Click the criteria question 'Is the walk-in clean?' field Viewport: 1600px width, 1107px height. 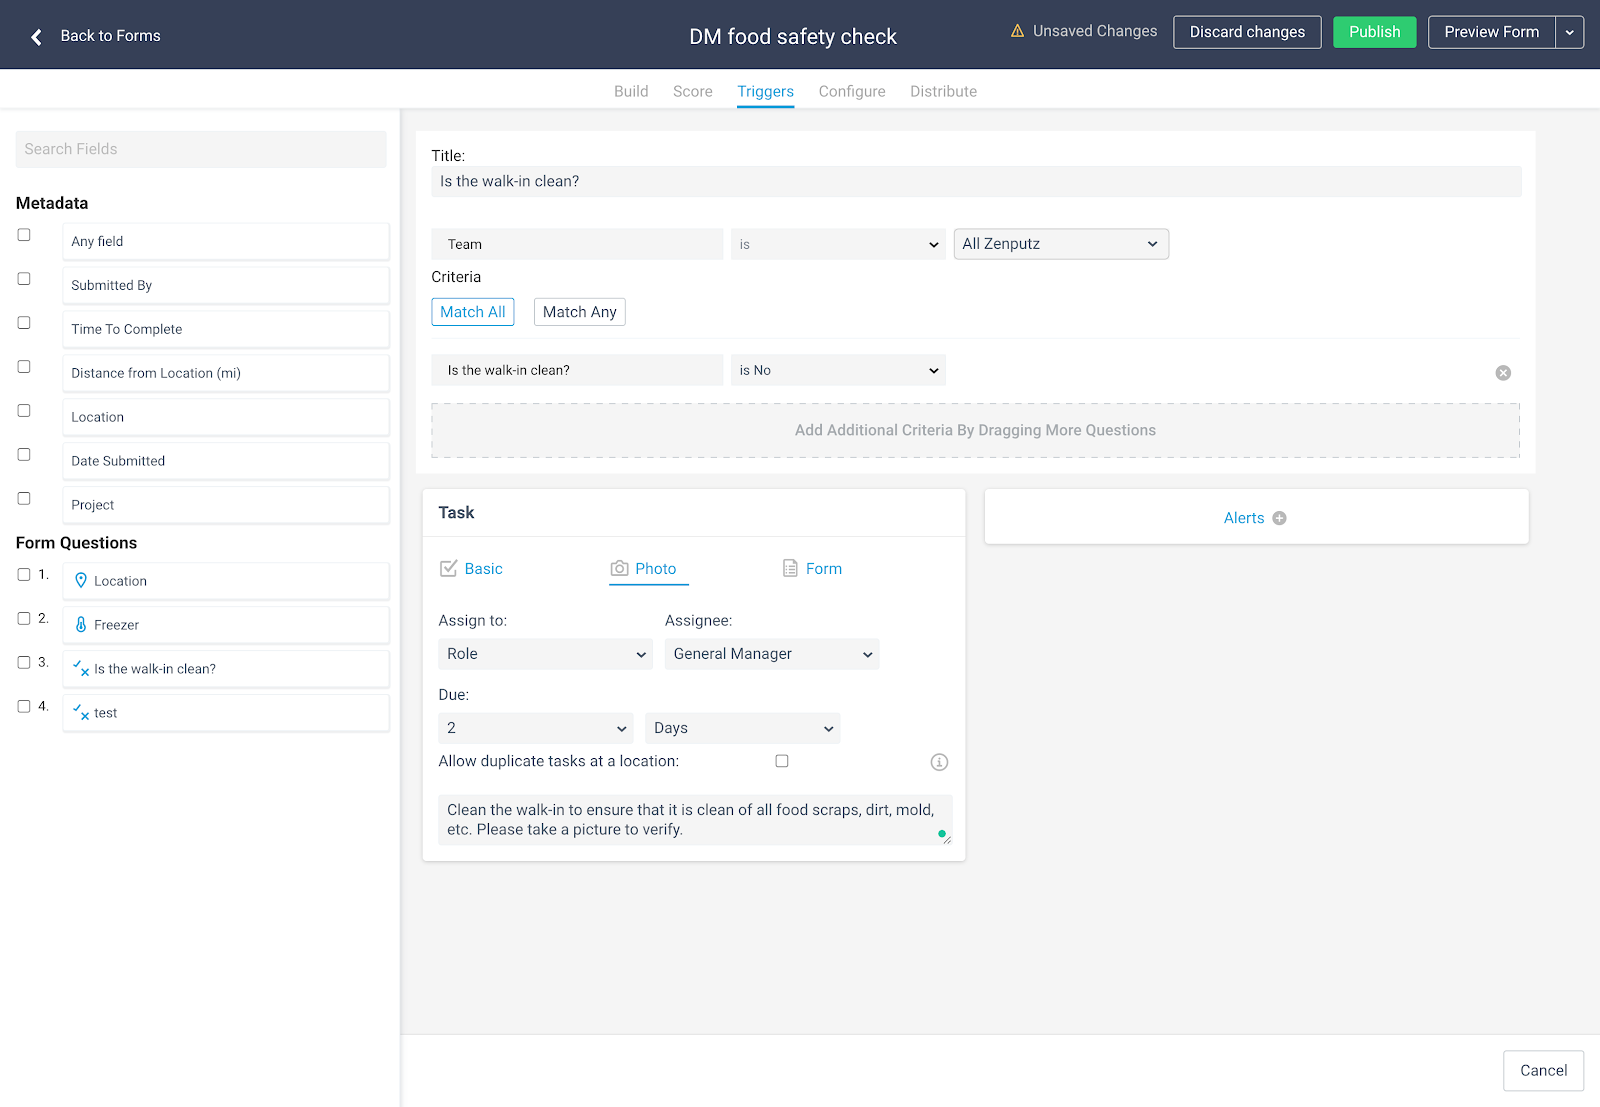[x=577, y=370]
